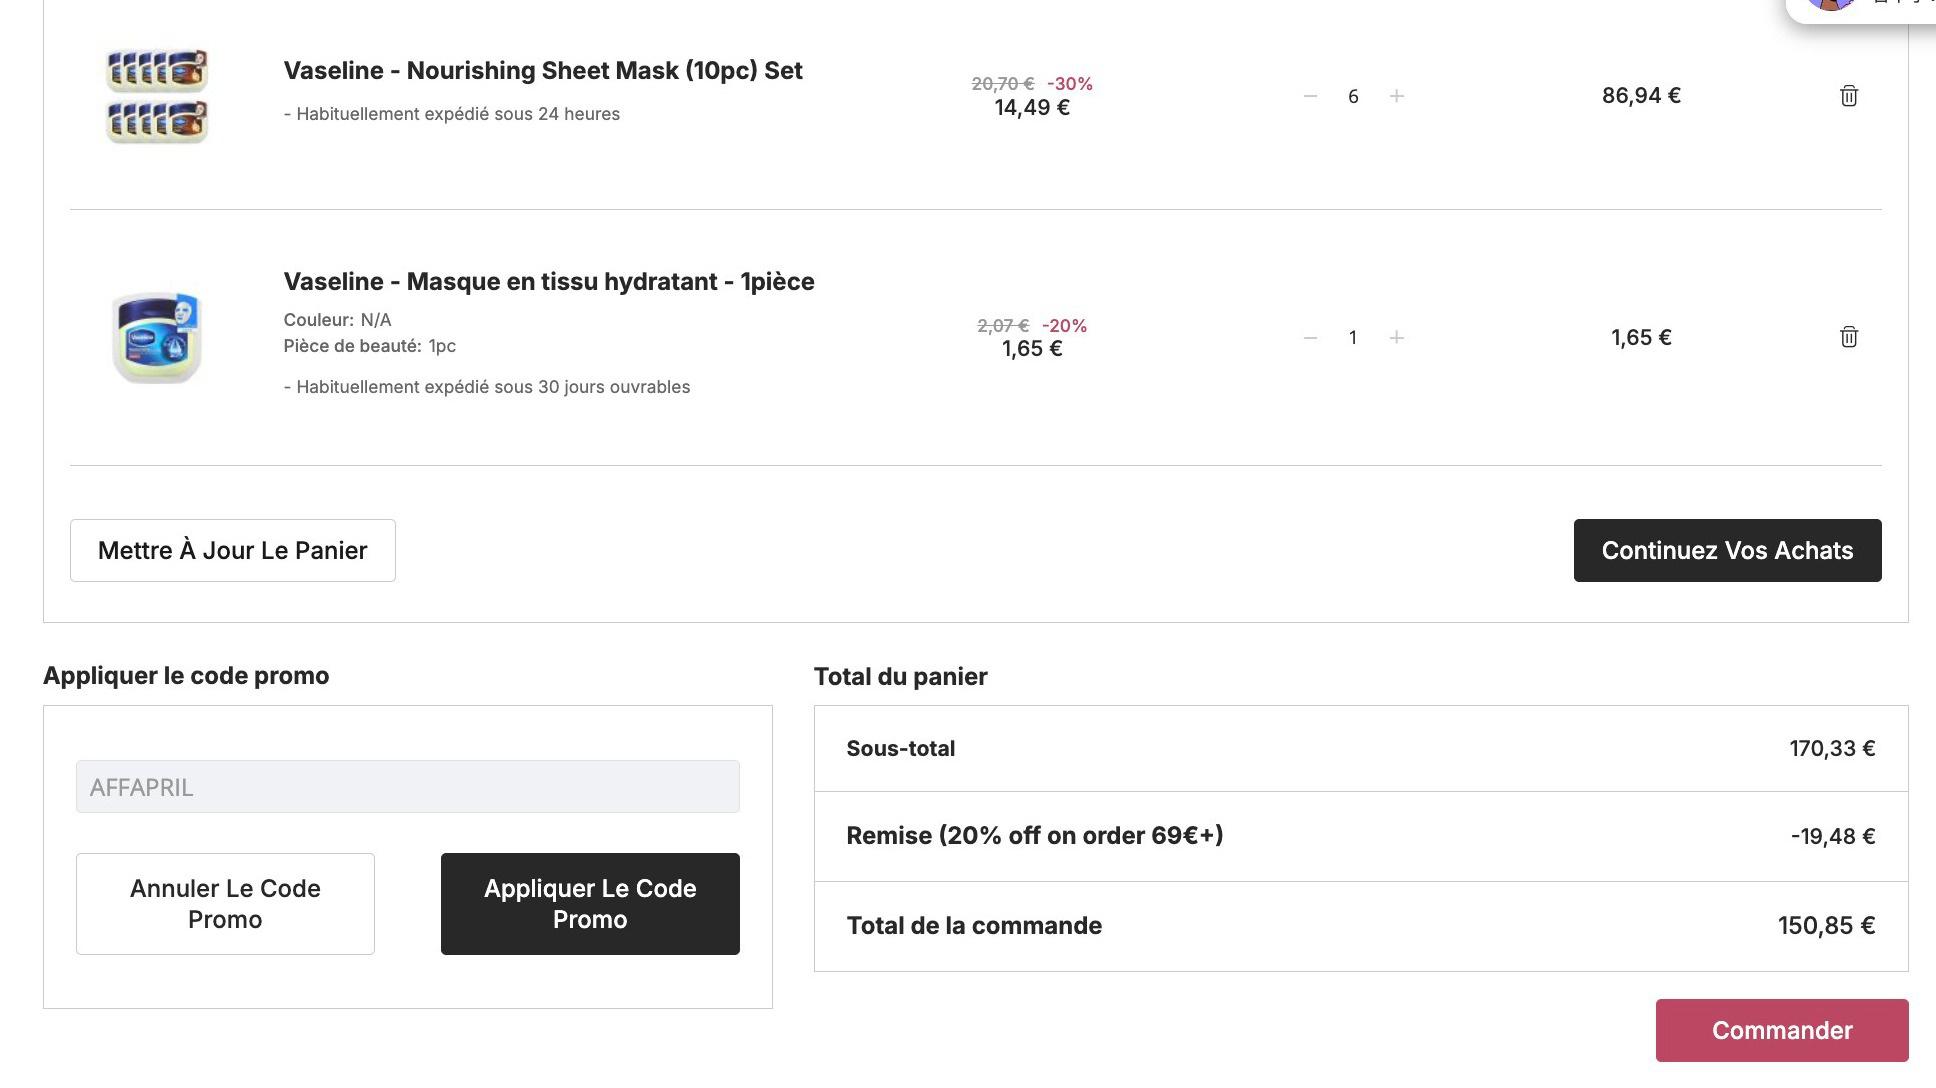Select the quantity value 1 field
Image resolution: width=1936 pixels, height=1088 pixels.
pyautogui.click(x=1353, y=338)
